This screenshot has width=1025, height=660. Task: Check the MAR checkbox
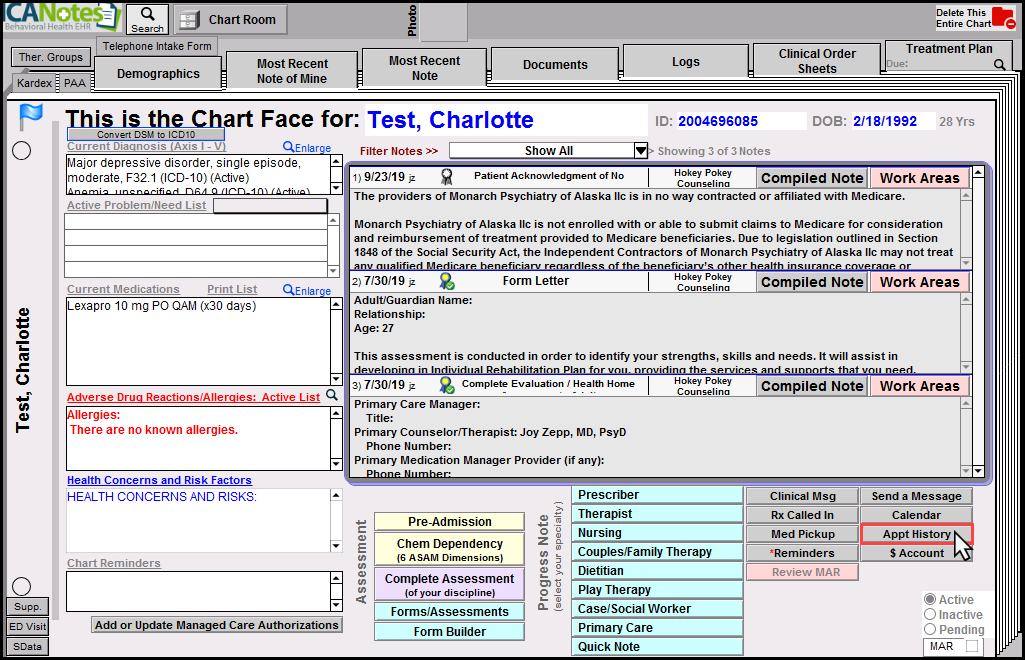972,646
